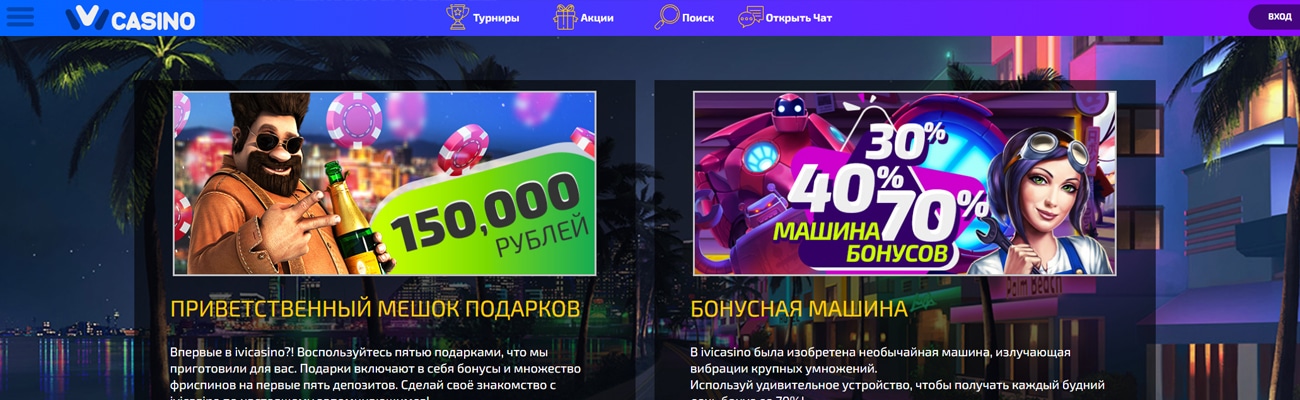The width and height of the screenshot is (1300, 400).
Task: Open the Машина бонусов banner image
Action: [905, 184]
